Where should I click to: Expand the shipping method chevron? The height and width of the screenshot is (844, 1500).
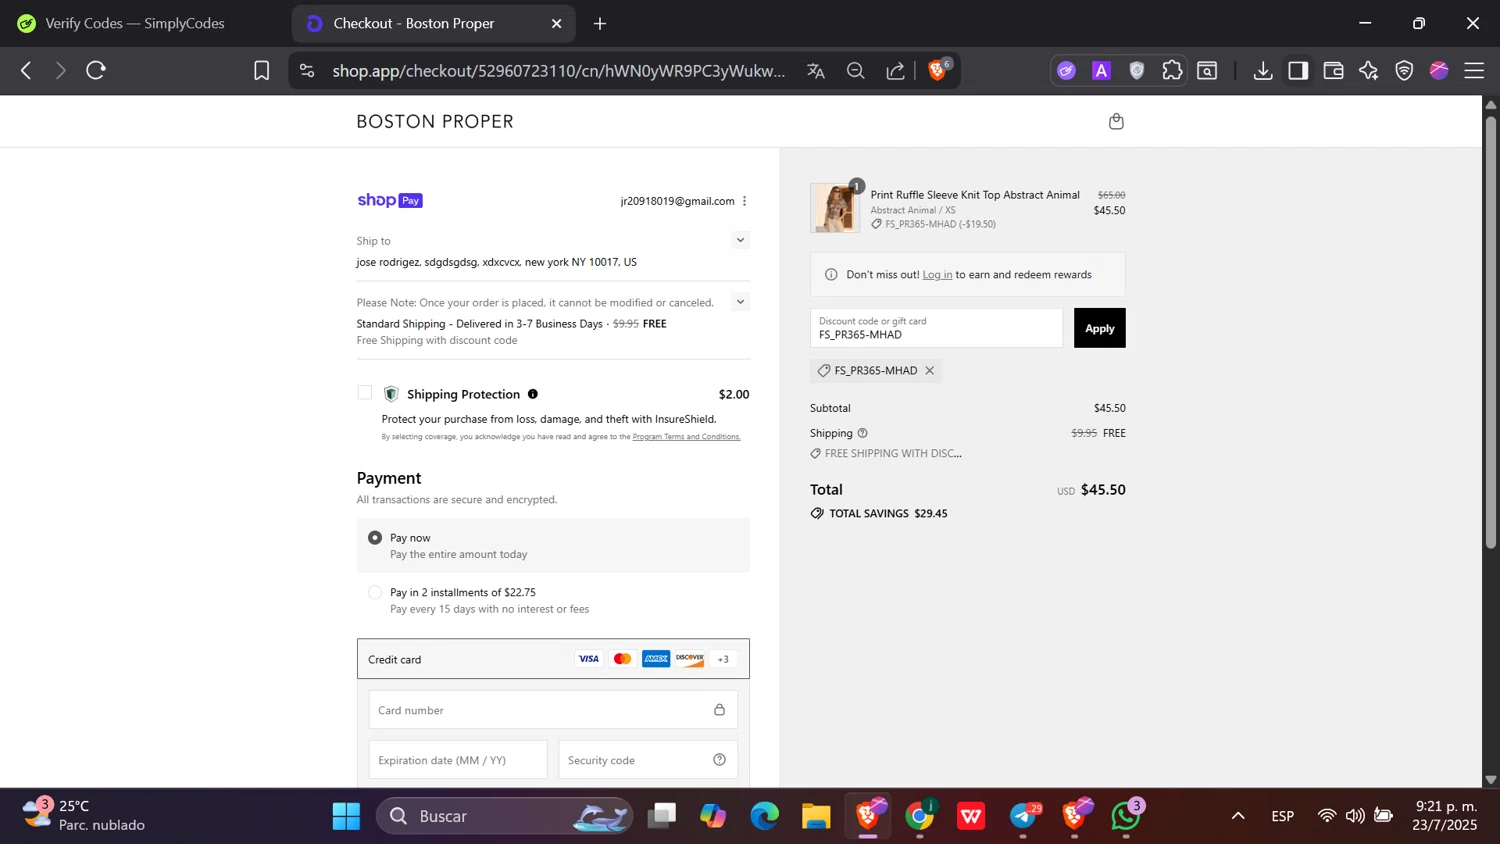740,301
